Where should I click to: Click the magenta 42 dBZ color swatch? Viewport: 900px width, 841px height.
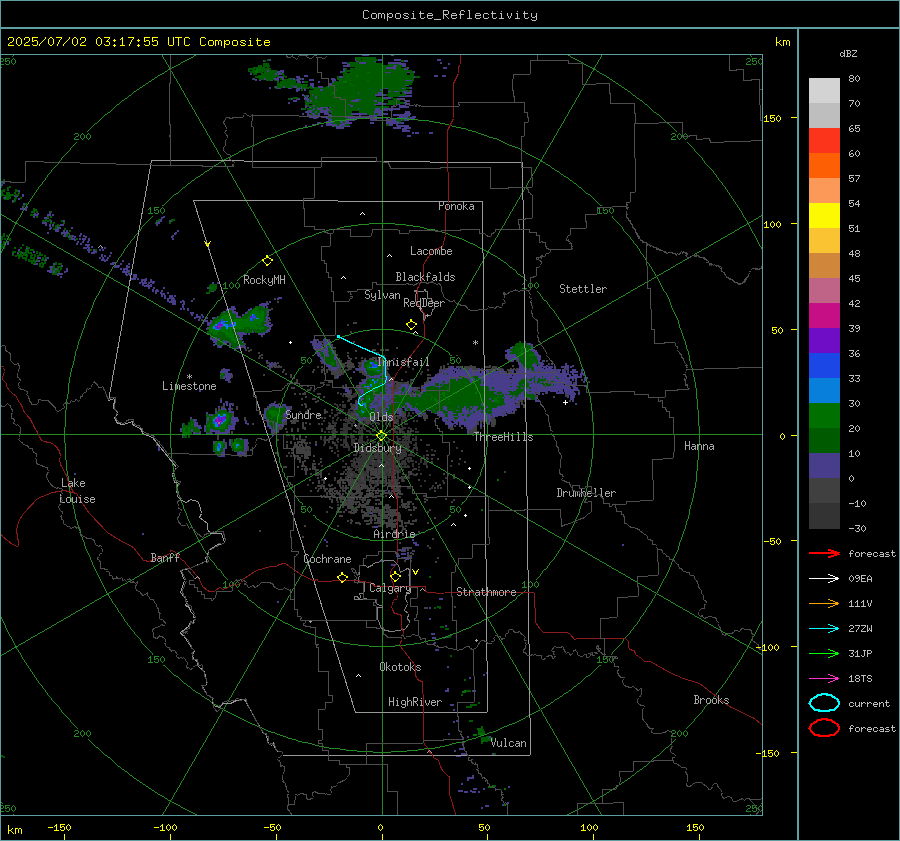coord(824,316)
